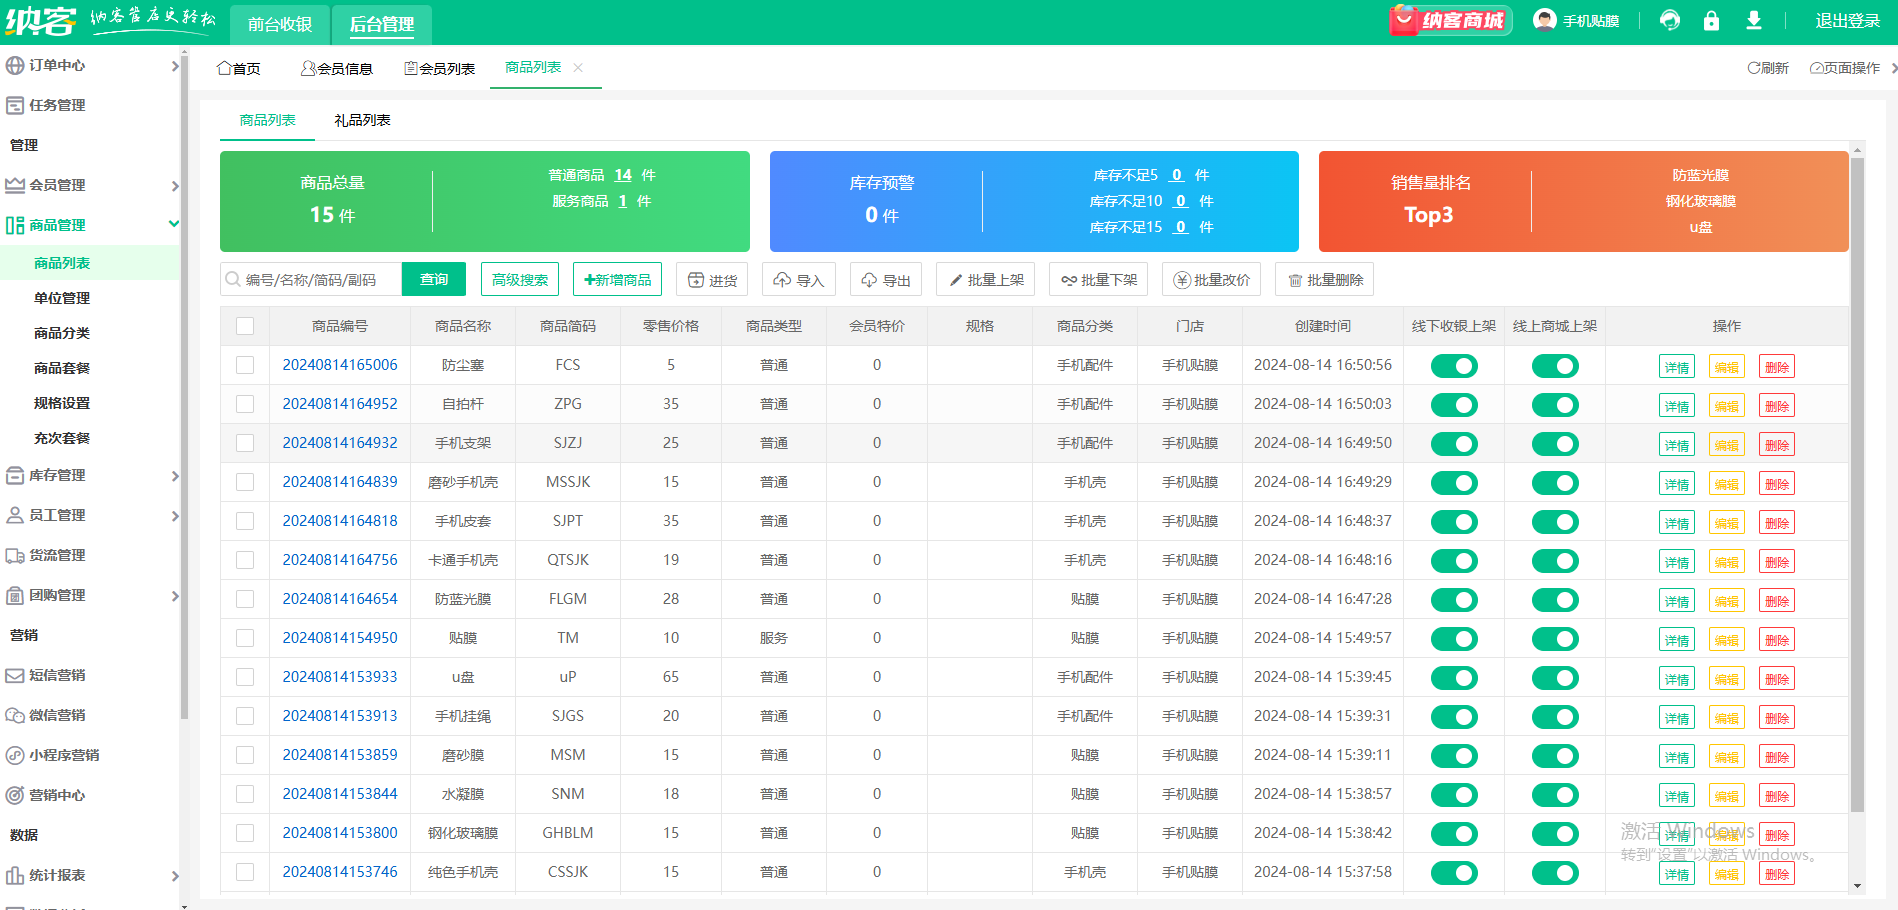This screenshot has width=1898, height=910.
Task: Click the 进货 purchase icon button
Action: (712, 280)
